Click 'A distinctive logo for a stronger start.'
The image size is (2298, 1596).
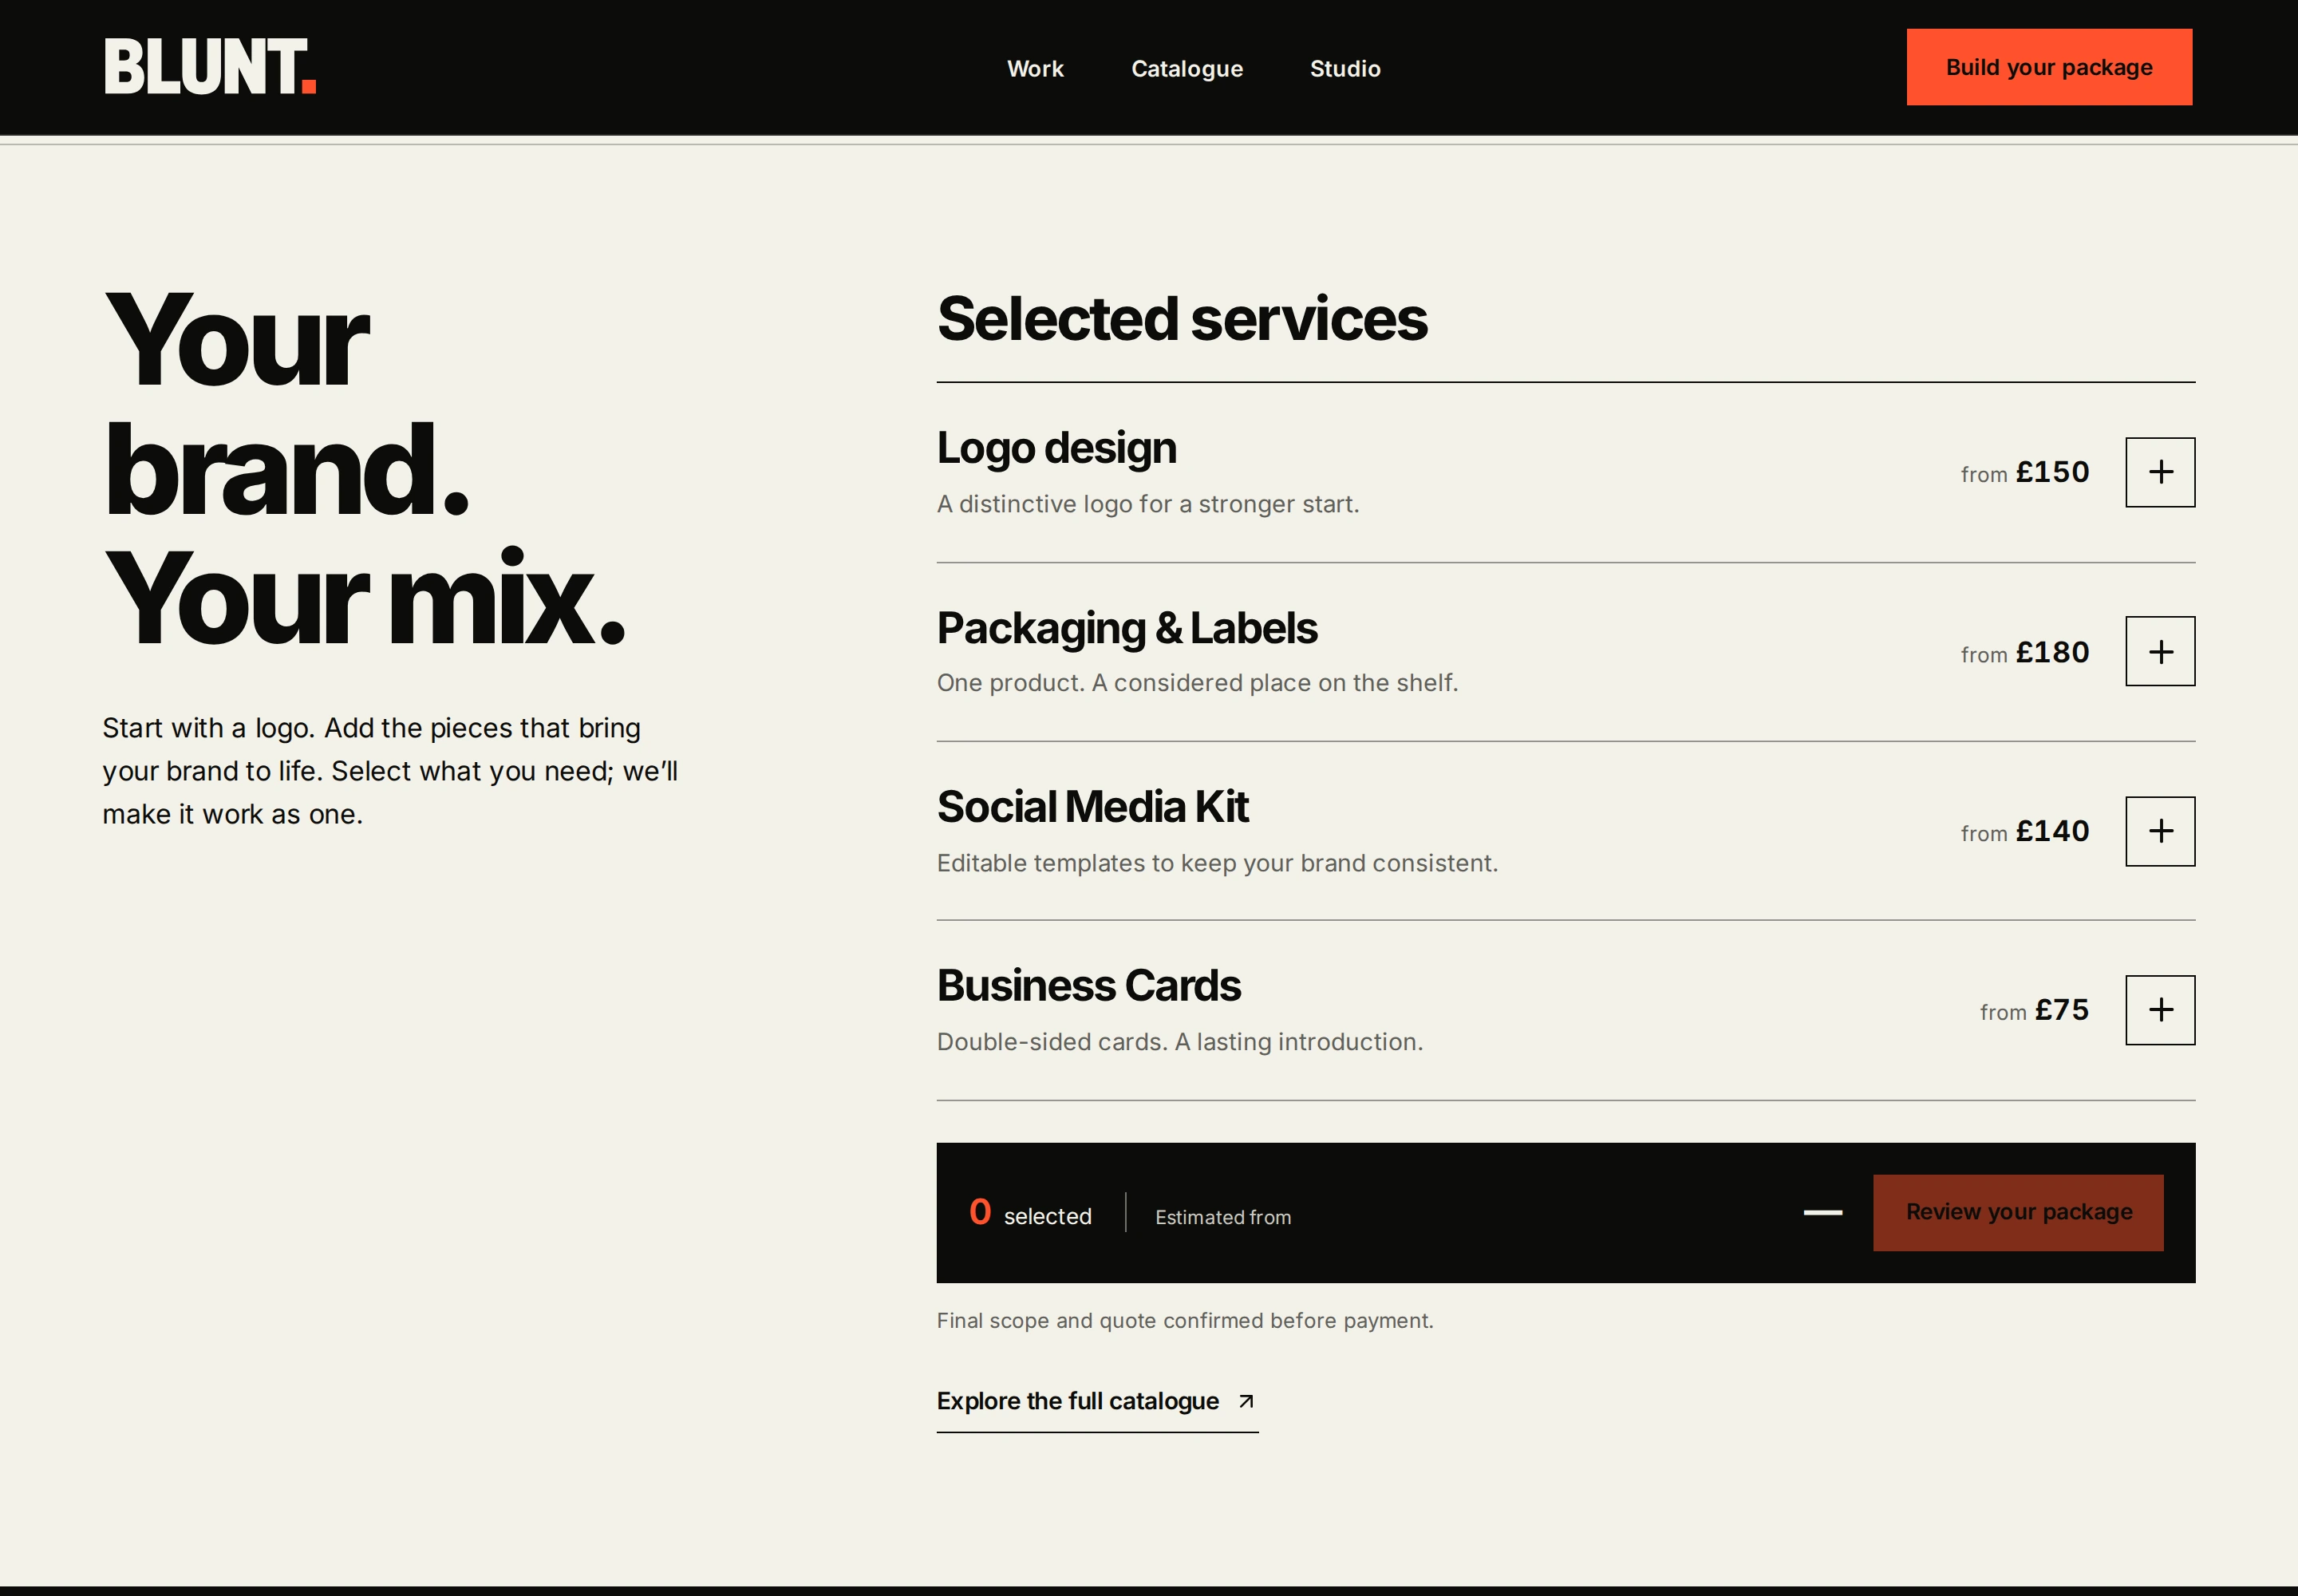pyautogui.click(x=1148, y=504)
